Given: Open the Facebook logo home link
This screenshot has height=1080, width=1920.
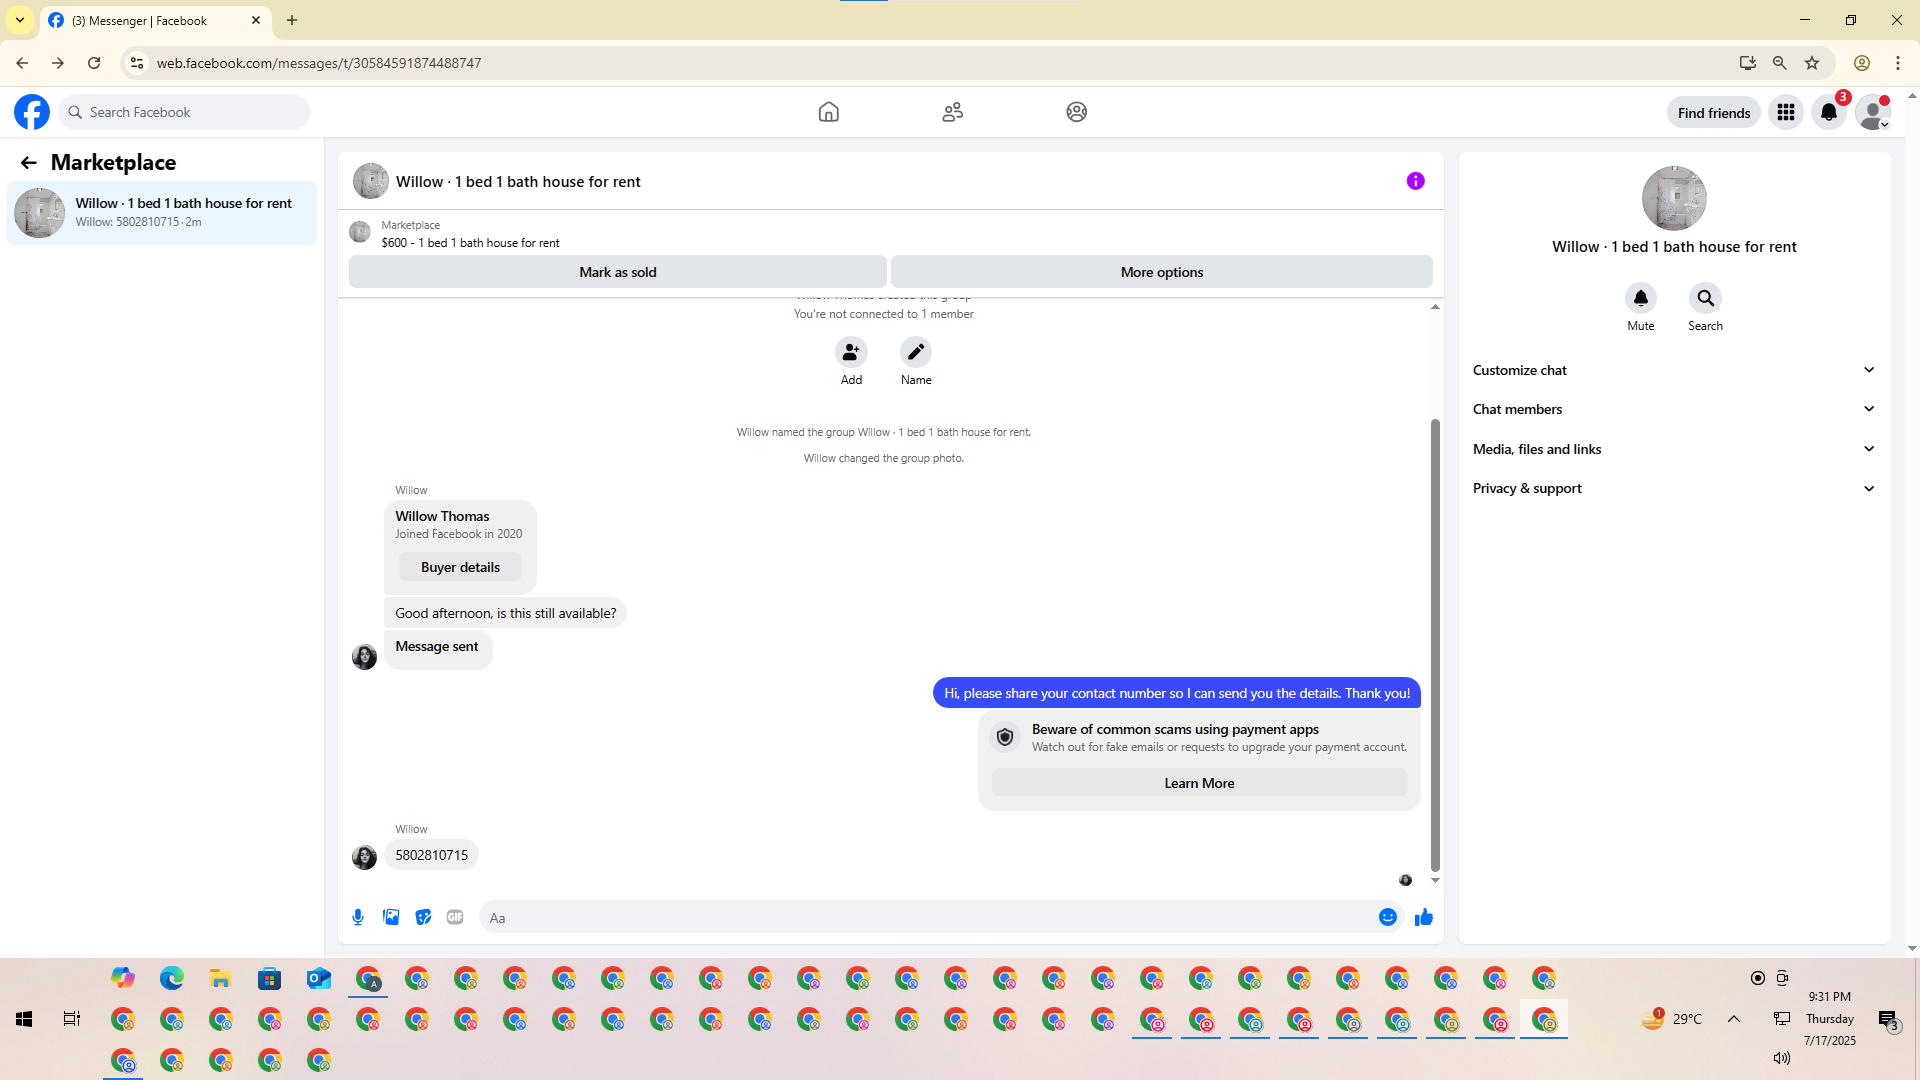Looking at the screenshot, I should click(x=32, y=112).
